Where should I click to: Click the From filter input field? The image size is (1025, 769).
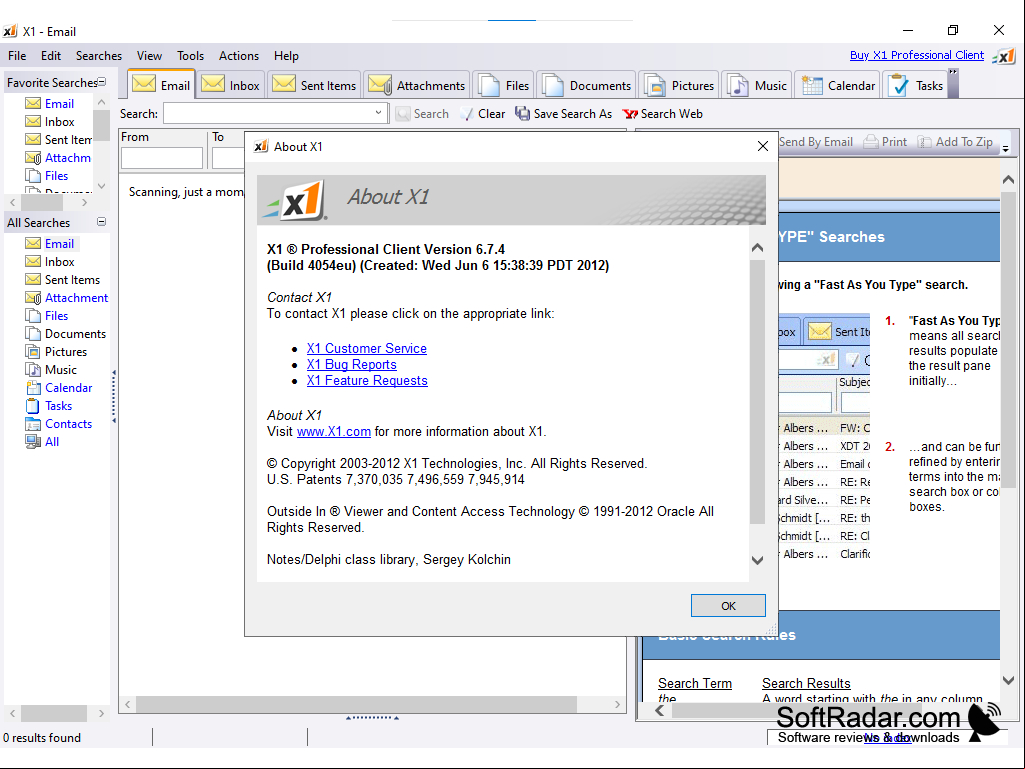[161, 158]
